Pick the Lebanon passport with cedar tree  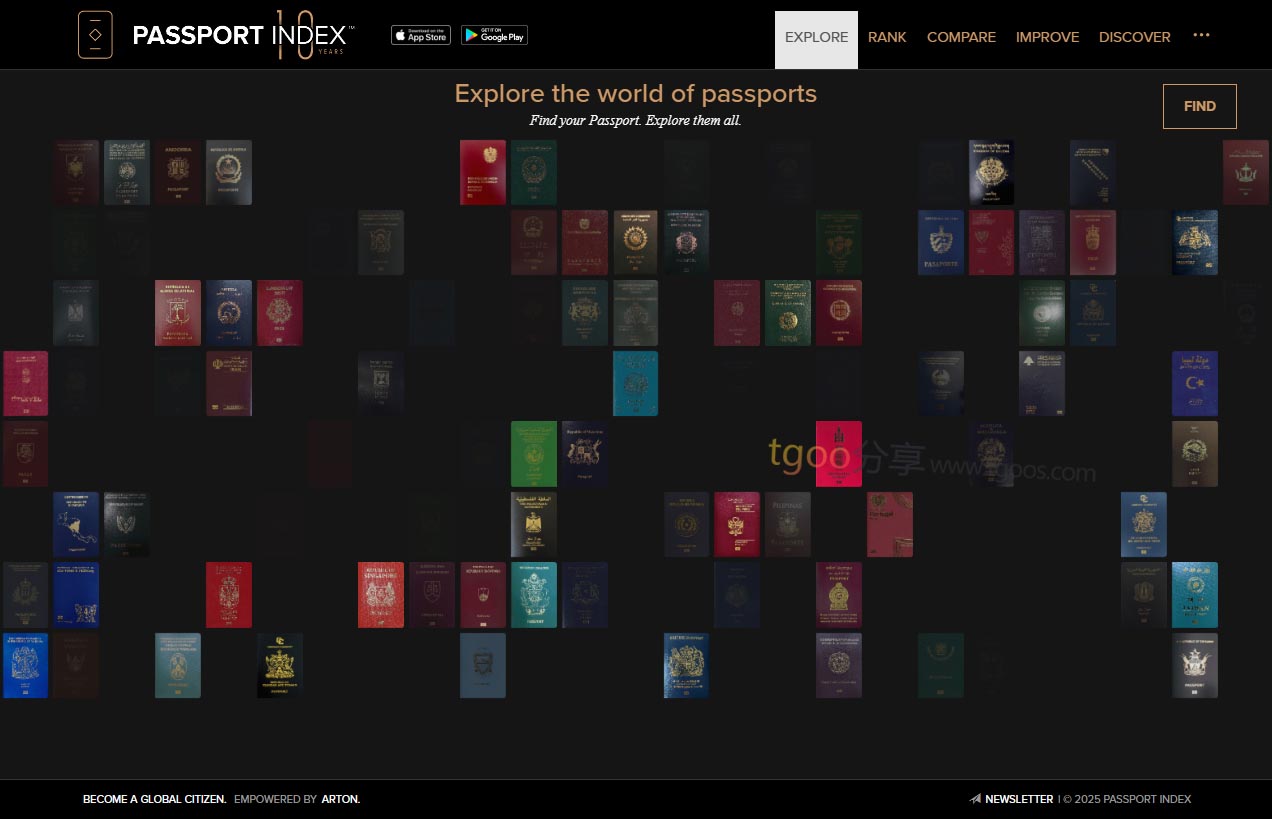(1042, 383)
